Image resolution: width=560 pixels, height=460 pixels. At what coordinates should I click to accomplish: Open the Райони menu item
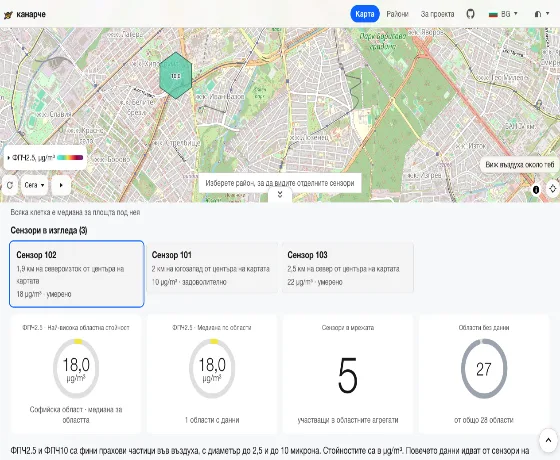pyautogui.click(x=397, y=14)
